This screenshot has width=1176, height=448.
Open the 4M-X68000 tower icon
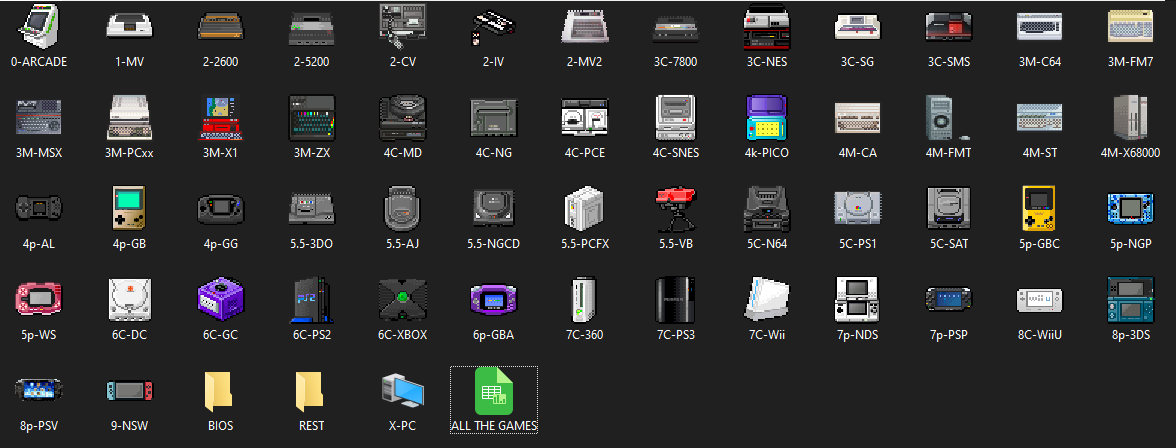coord(1130,118)
